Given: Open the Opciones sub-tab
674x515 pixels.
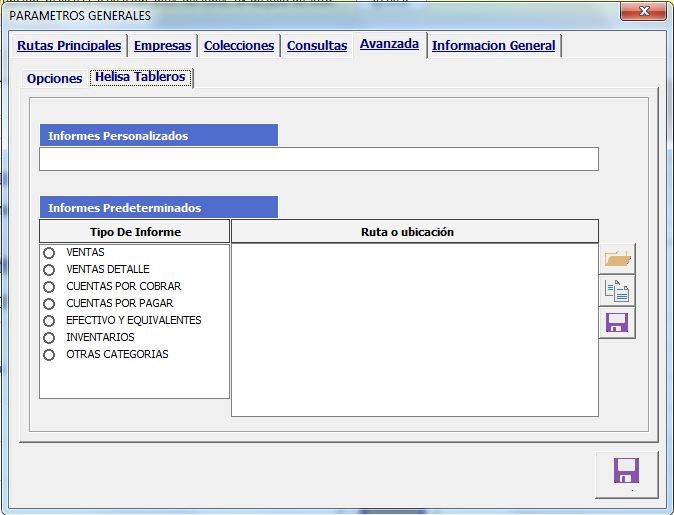Looking at the screenshot, I should click(54, 78).
